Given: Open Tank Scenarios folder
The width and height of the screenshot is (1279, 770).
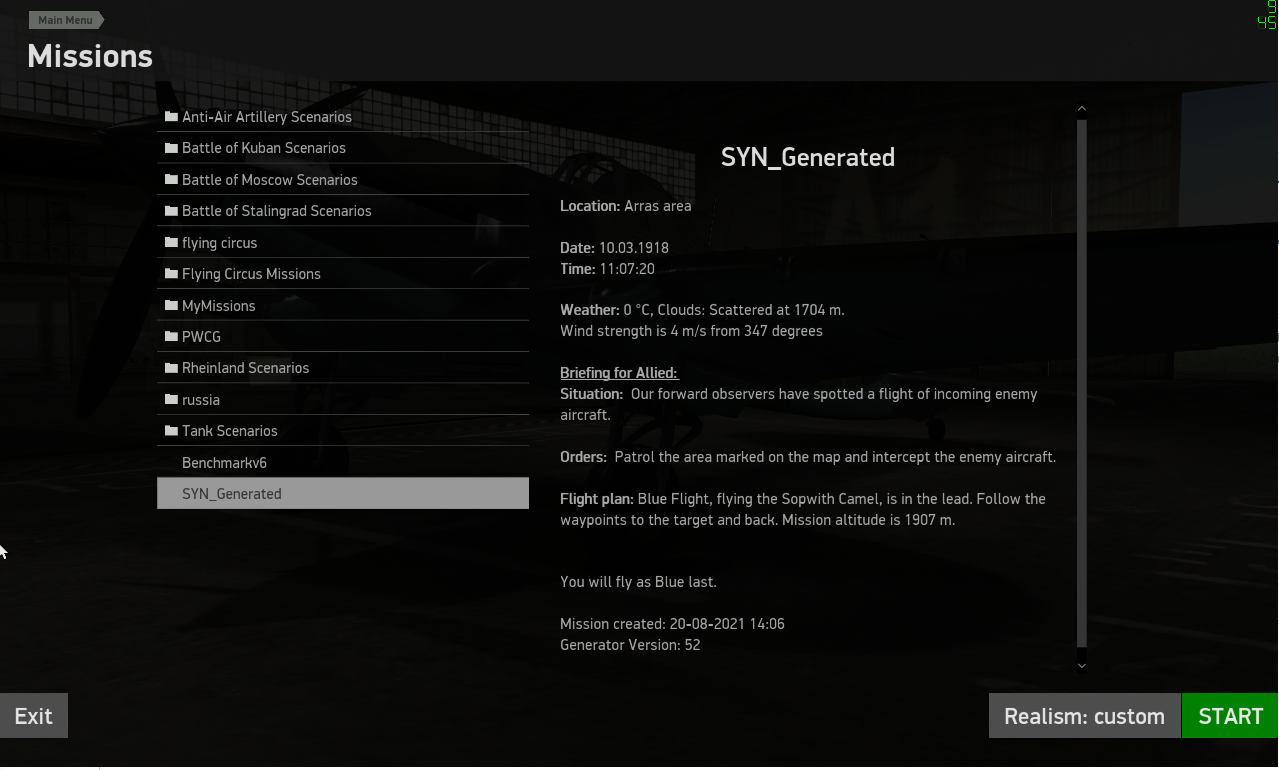Looking at the screenshot, I should (x=343, y=431).
